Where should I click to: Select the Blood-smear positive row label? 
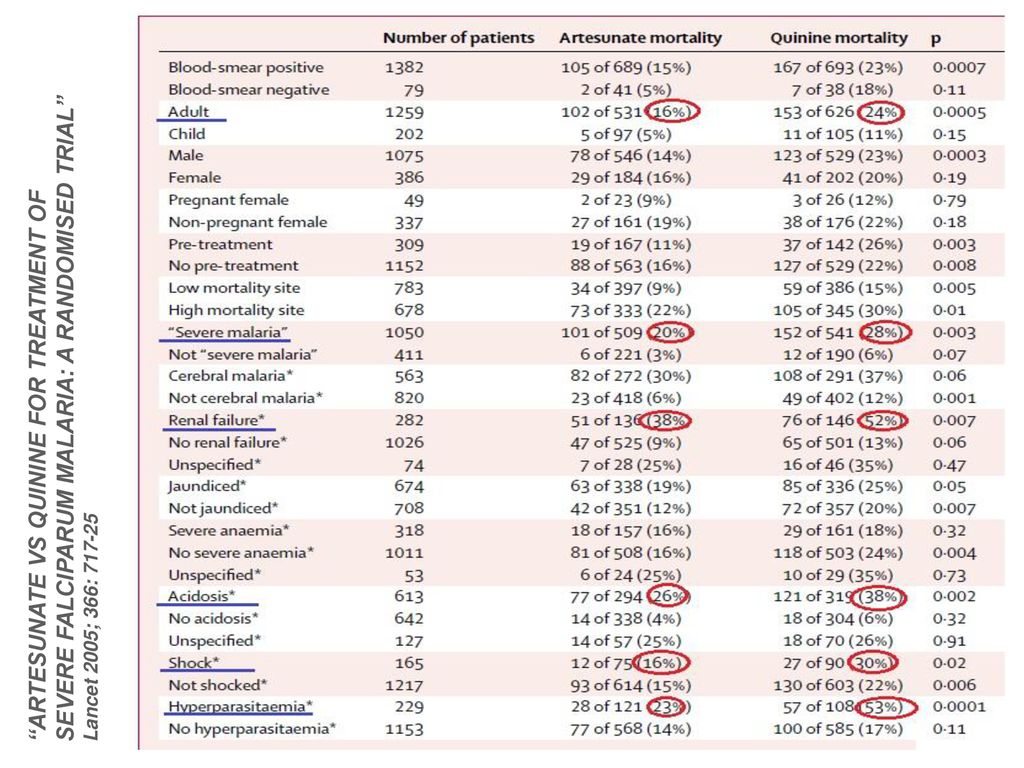[x=246, y=67]
